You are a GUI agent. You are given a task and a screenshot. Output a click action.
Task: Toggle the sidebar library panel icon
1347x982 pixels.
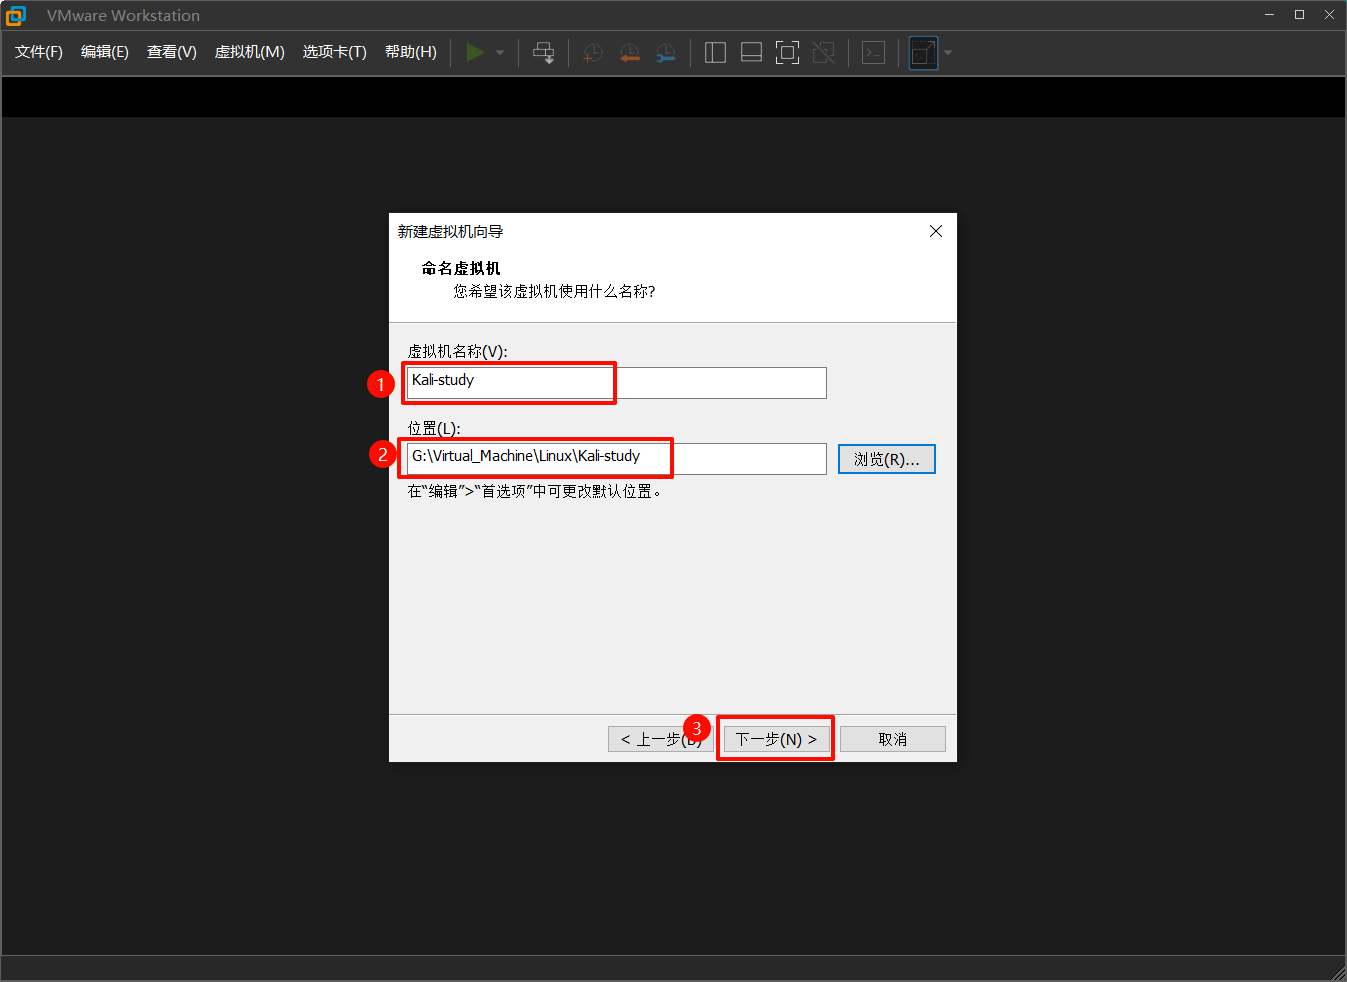click(x=715, y=53)
